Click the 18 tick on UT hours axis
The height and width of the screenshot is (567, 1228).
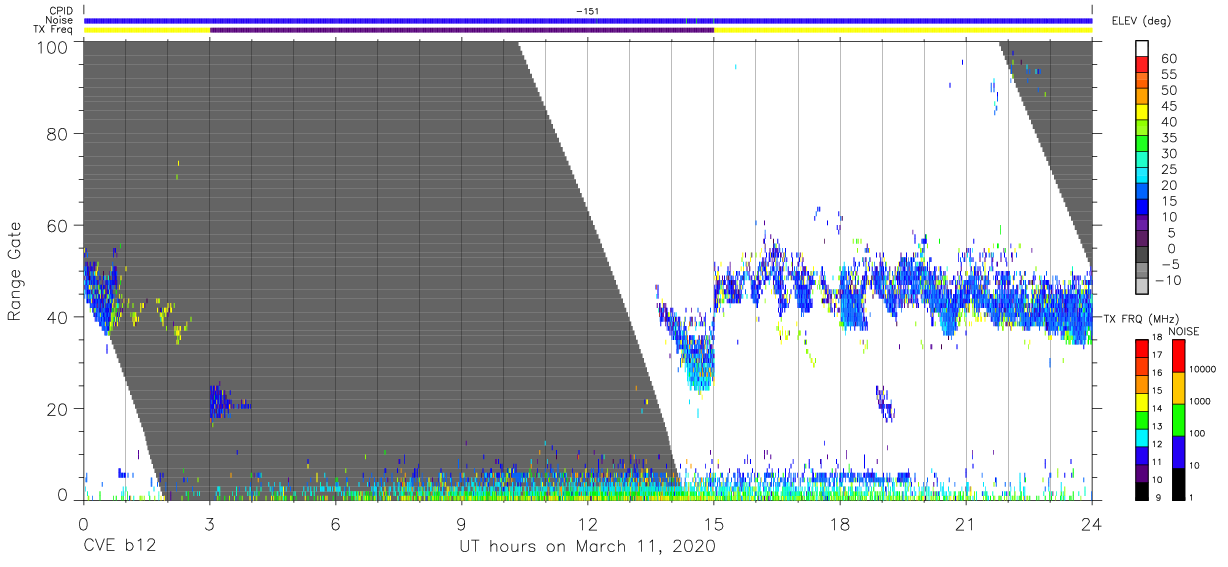pyautogui.click(x=840, y=524)
